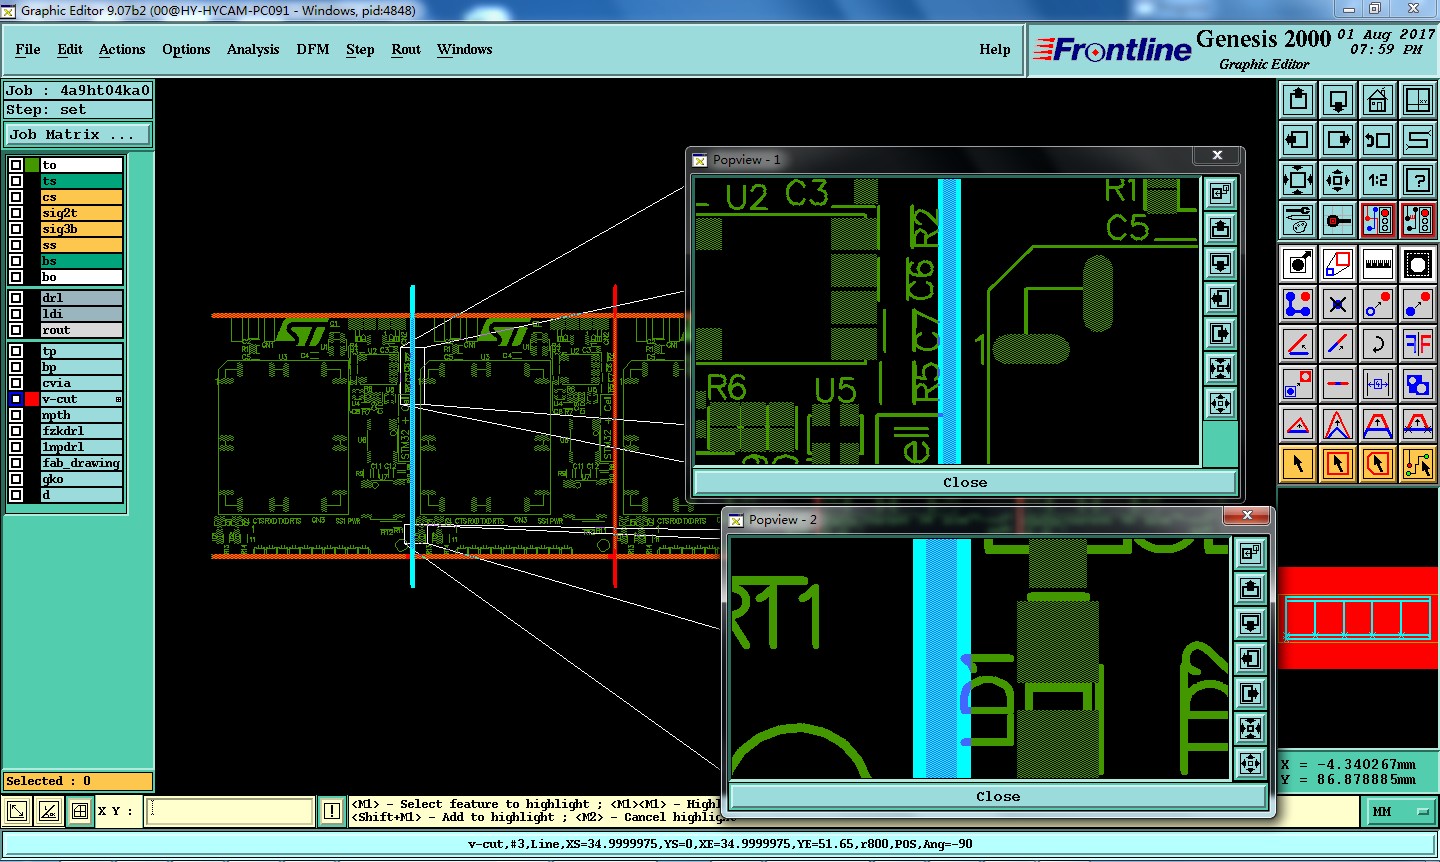The image size is (1440, 862).
Task: Click the red color swatch of layer v-cut
Action: coord(32,399)
